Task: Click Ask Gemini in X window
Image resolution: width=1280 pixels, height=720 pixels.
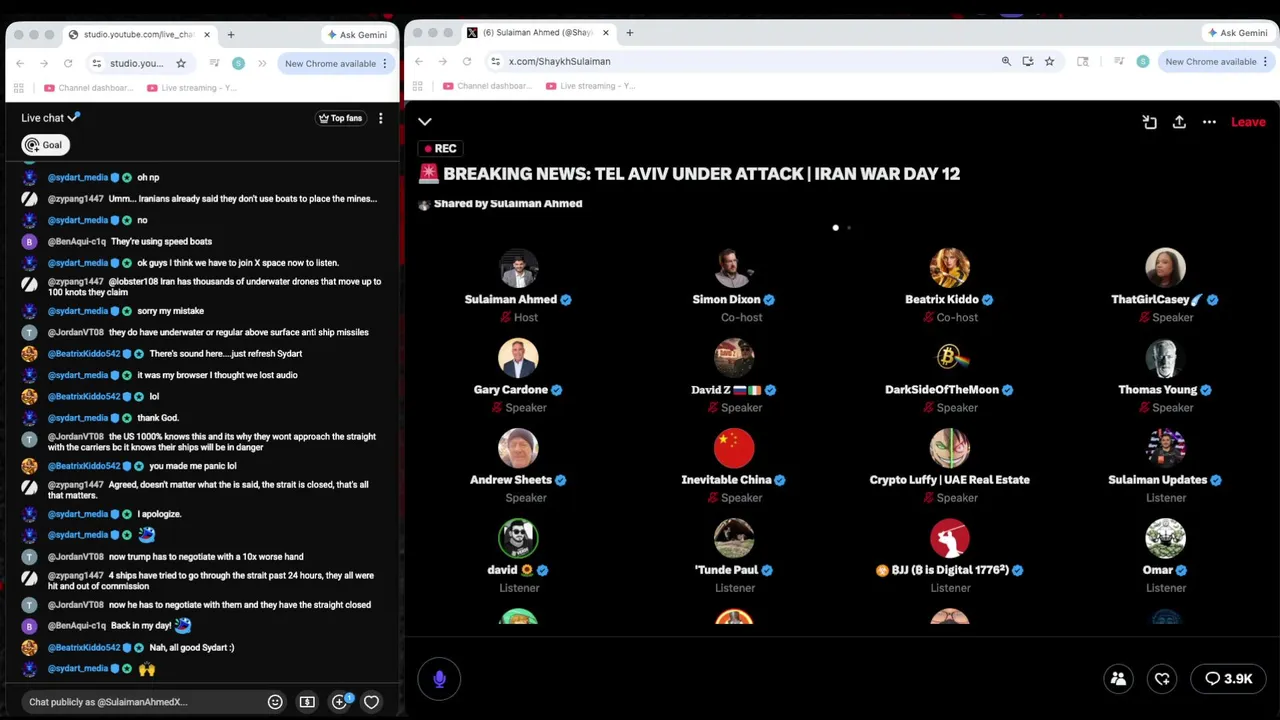Action: (x=1238, y=32)
